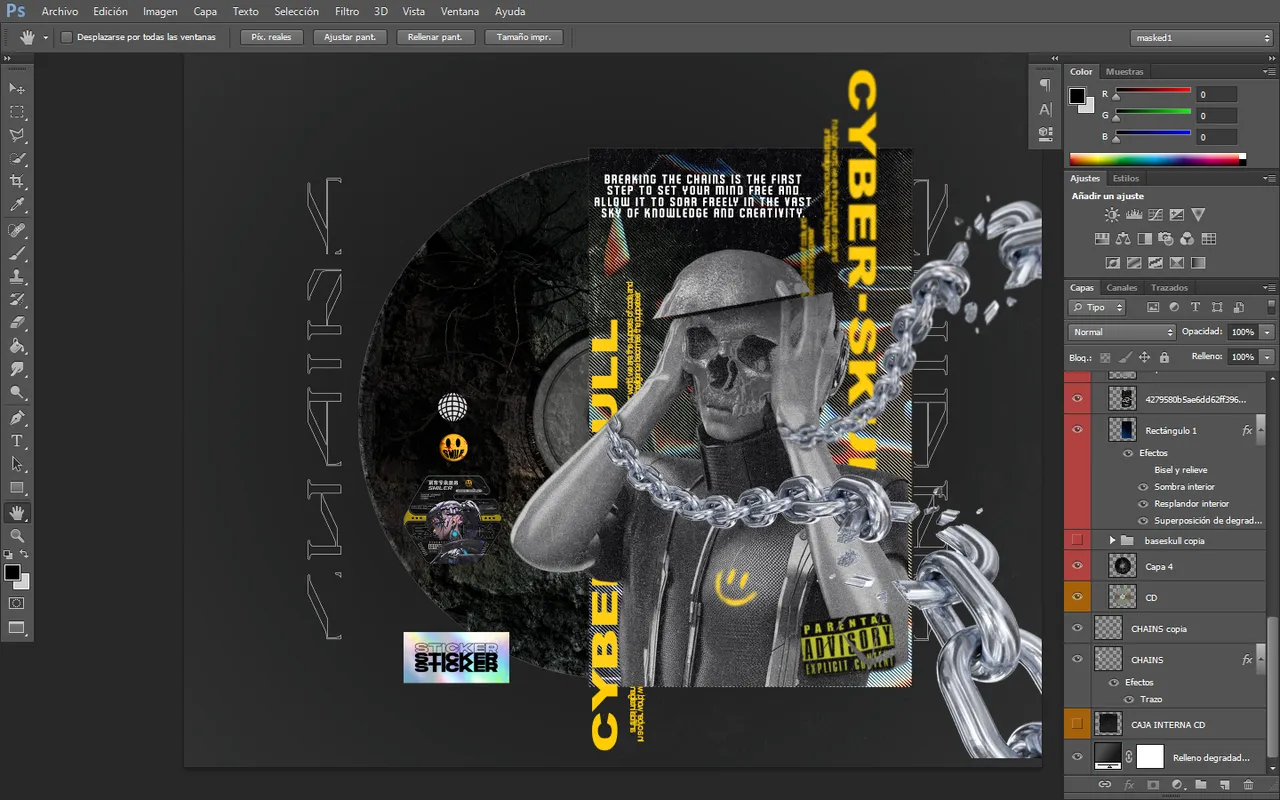Select the Horizontal Type tool
Viewport: 1280px width, 800px height.
point(17,440)
